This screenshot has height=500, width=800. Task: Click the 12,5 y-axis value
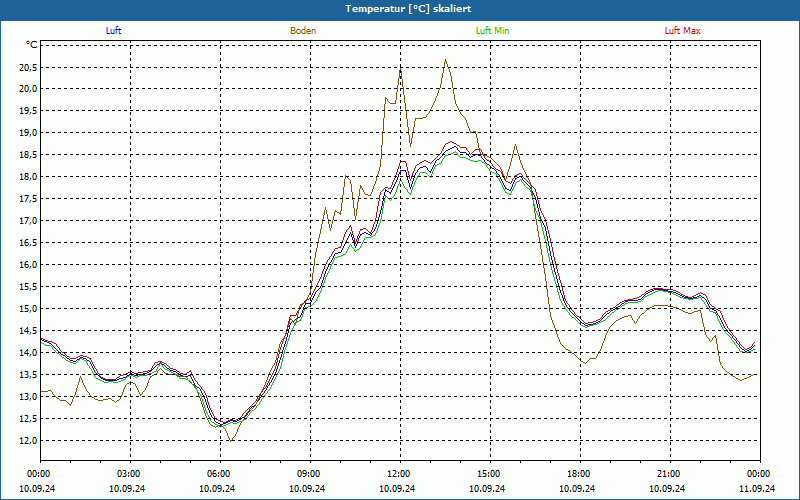pos(29,418)
